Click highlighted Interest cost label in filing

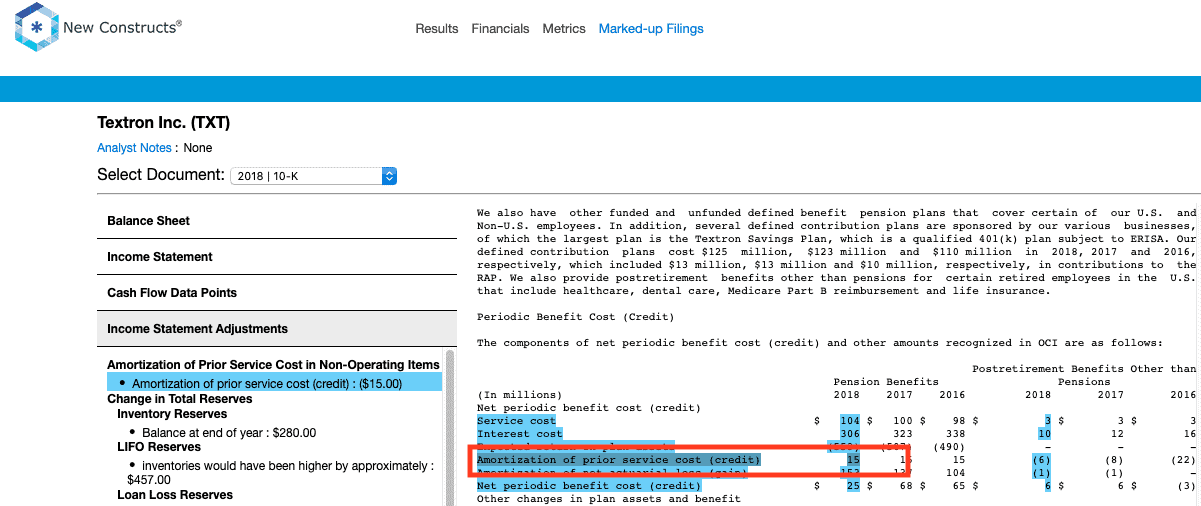[x=520, y=434]
